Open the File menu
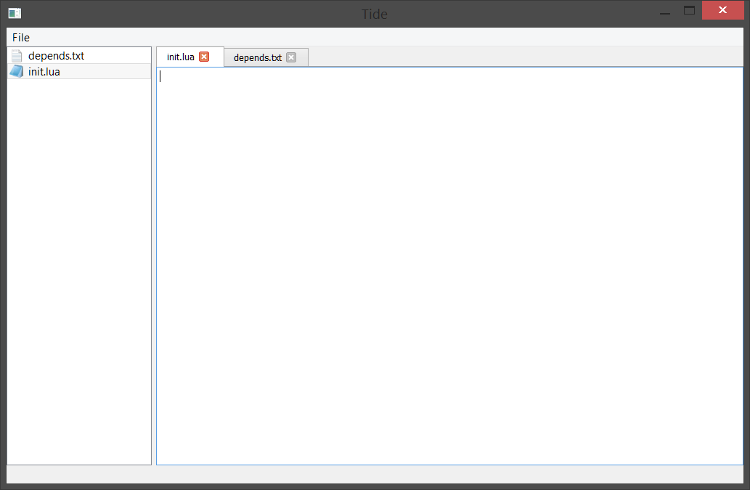The height and width of the screenshot is (490, 750). click(x=21, y=37)
